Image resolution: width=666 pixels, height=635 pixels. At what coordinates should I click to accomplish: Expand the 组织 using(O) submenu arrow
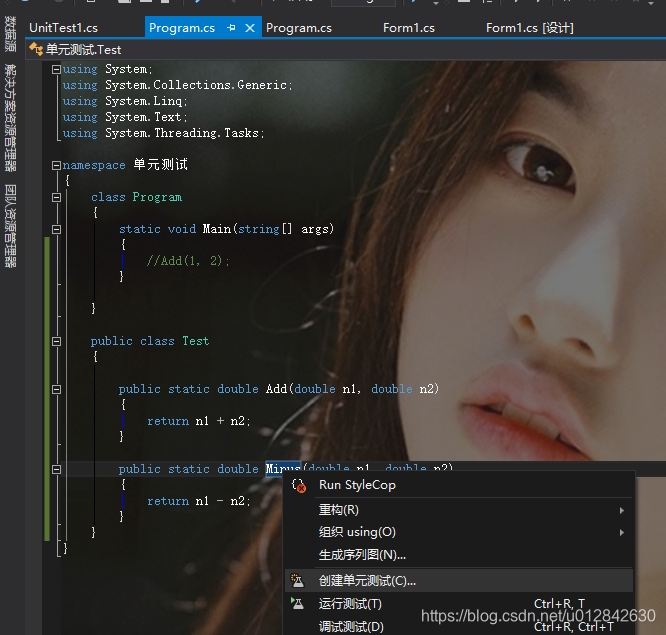click(622, 532)
